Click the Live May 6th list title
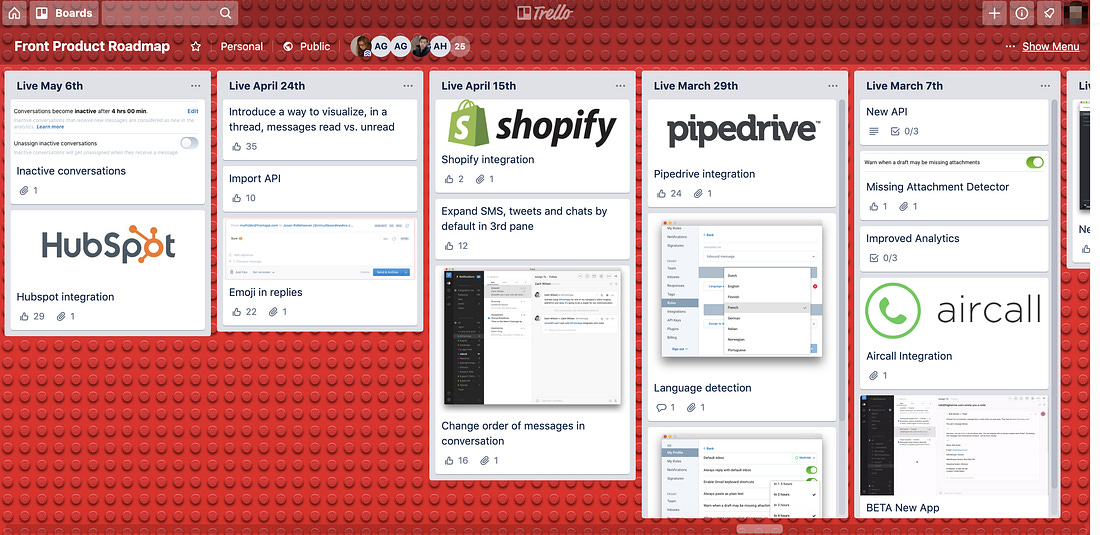This screenshot has height=535, width=1100. point(50,86)
